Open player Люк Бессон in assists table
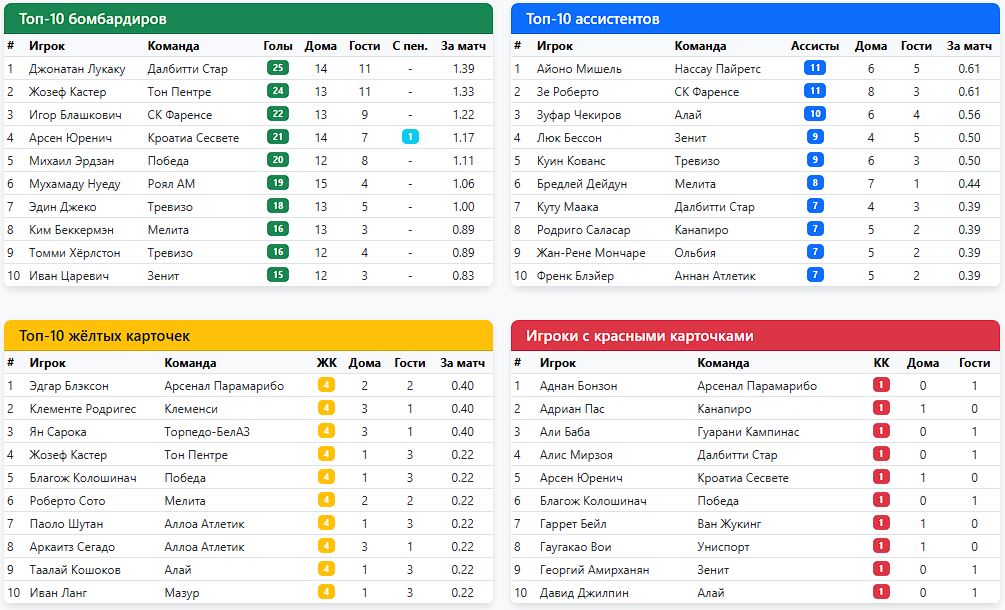1005x610 pixels. click(569, 138)
